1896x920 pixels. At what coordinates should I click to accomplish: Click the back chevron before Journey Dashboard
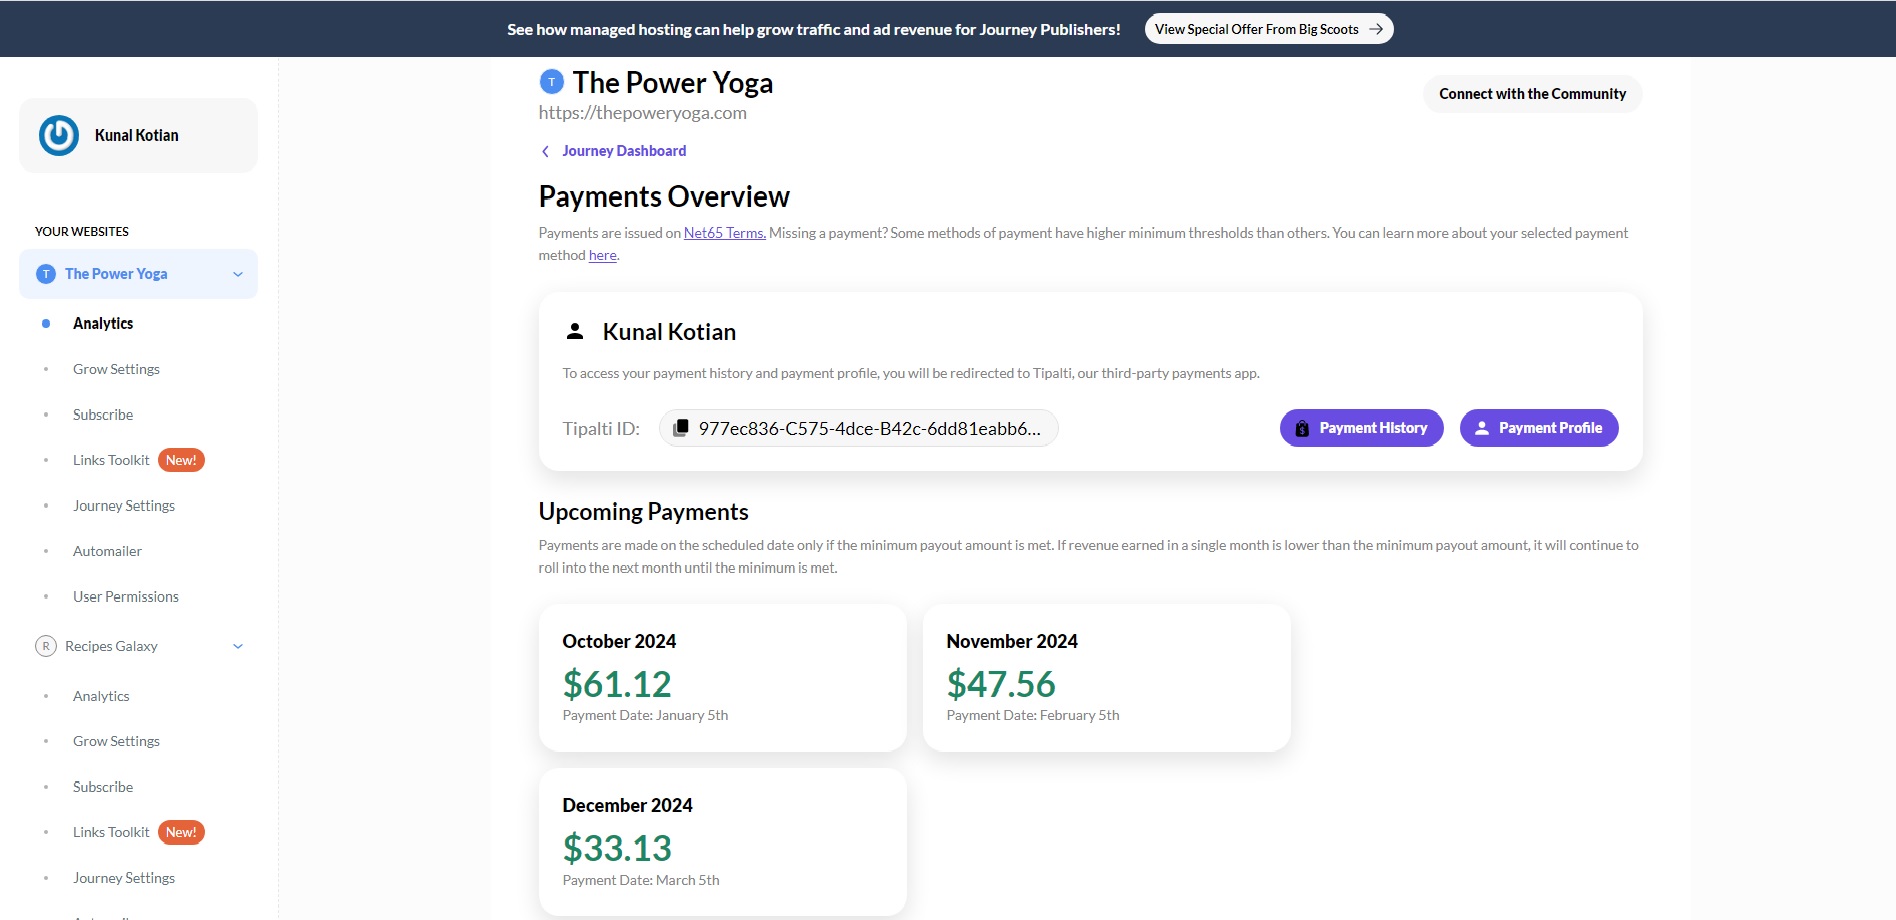[x=545, y=152]
